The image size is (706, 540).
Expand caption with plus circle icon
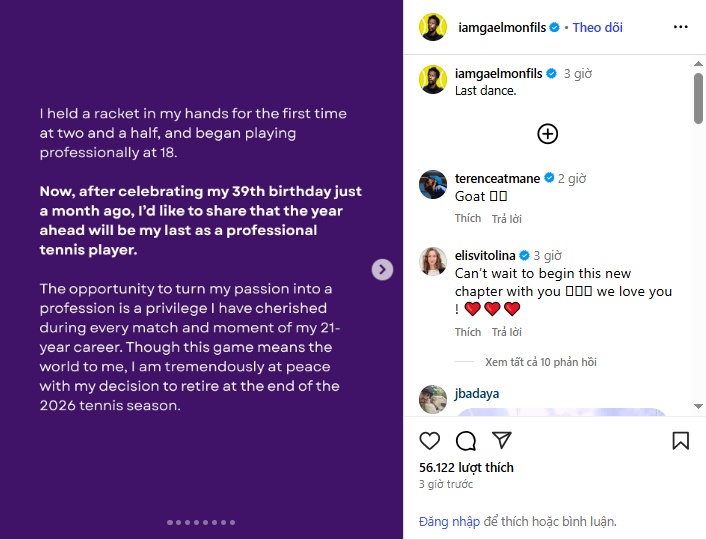(547, 133)
